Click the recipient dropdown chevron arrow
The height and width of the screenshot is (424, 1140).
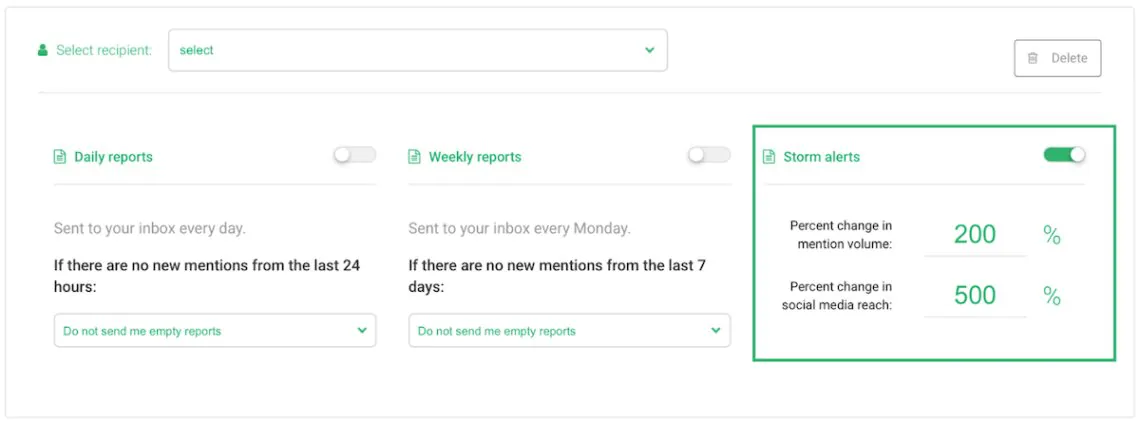tap(649, 50)
